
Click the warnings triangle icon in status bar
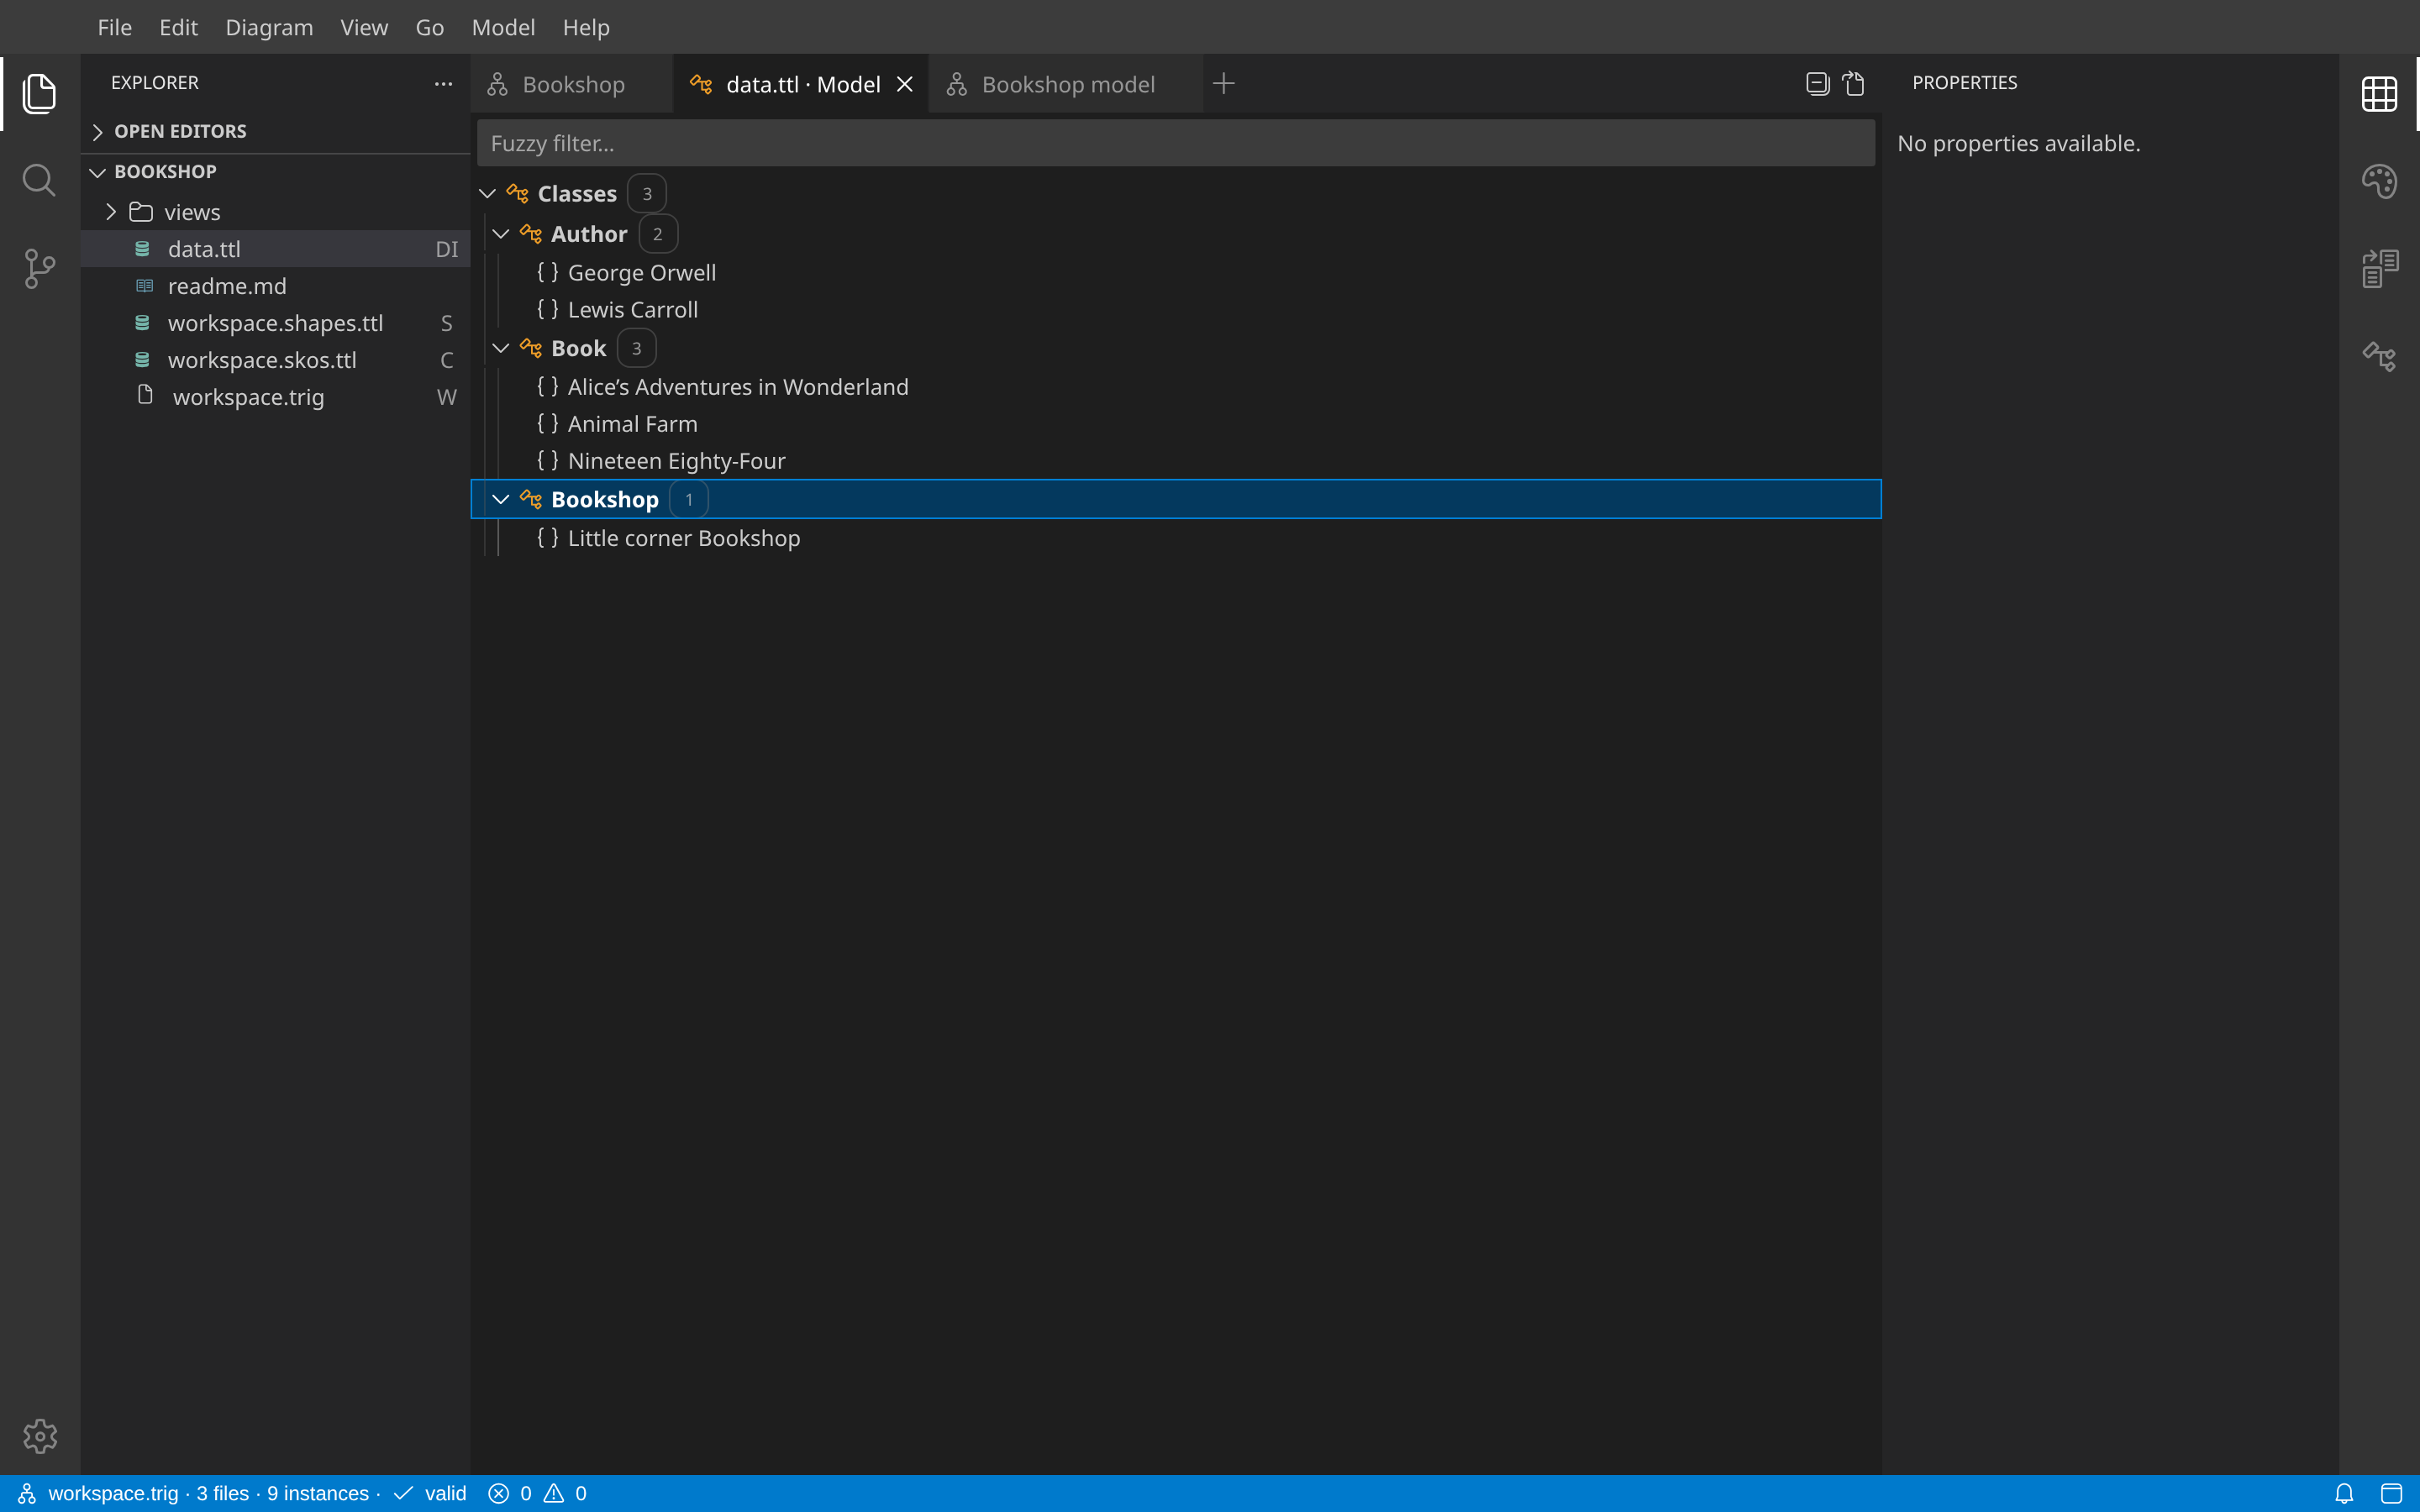(553, 1493)
